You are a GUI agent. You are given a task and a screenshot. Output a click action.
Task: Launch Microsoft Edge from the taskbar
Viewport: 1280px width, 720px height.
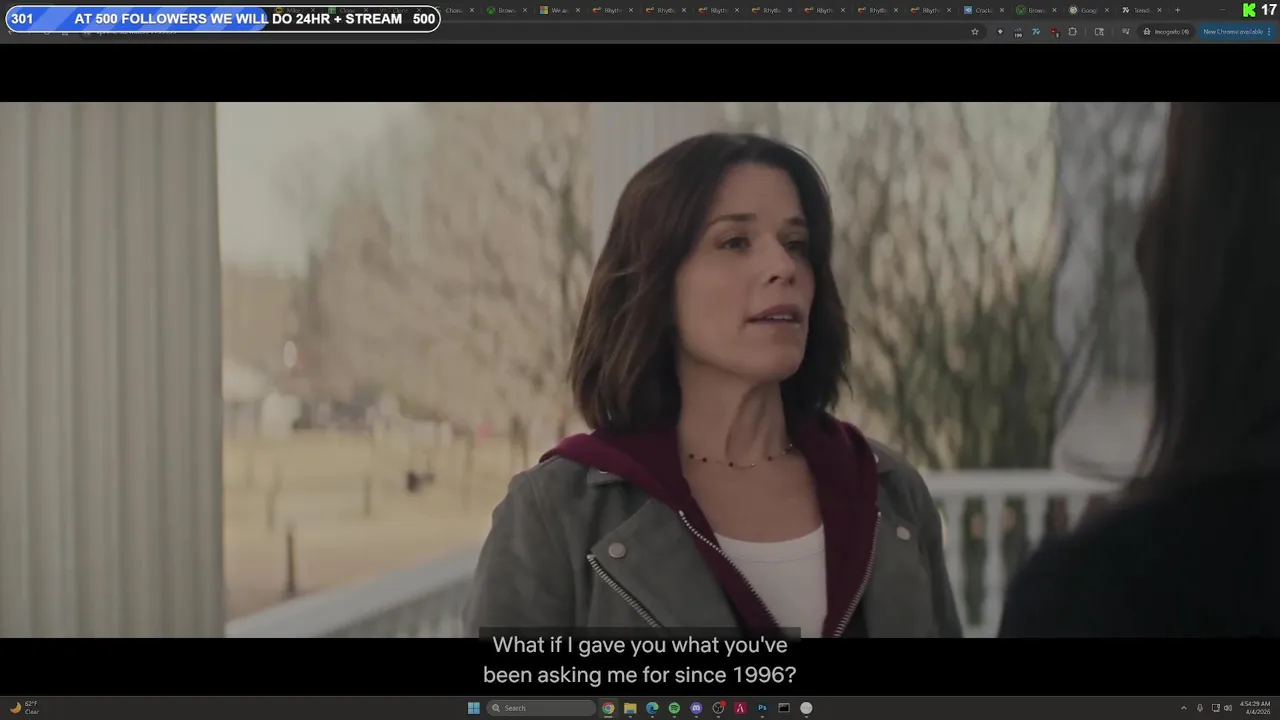[652, 708]
